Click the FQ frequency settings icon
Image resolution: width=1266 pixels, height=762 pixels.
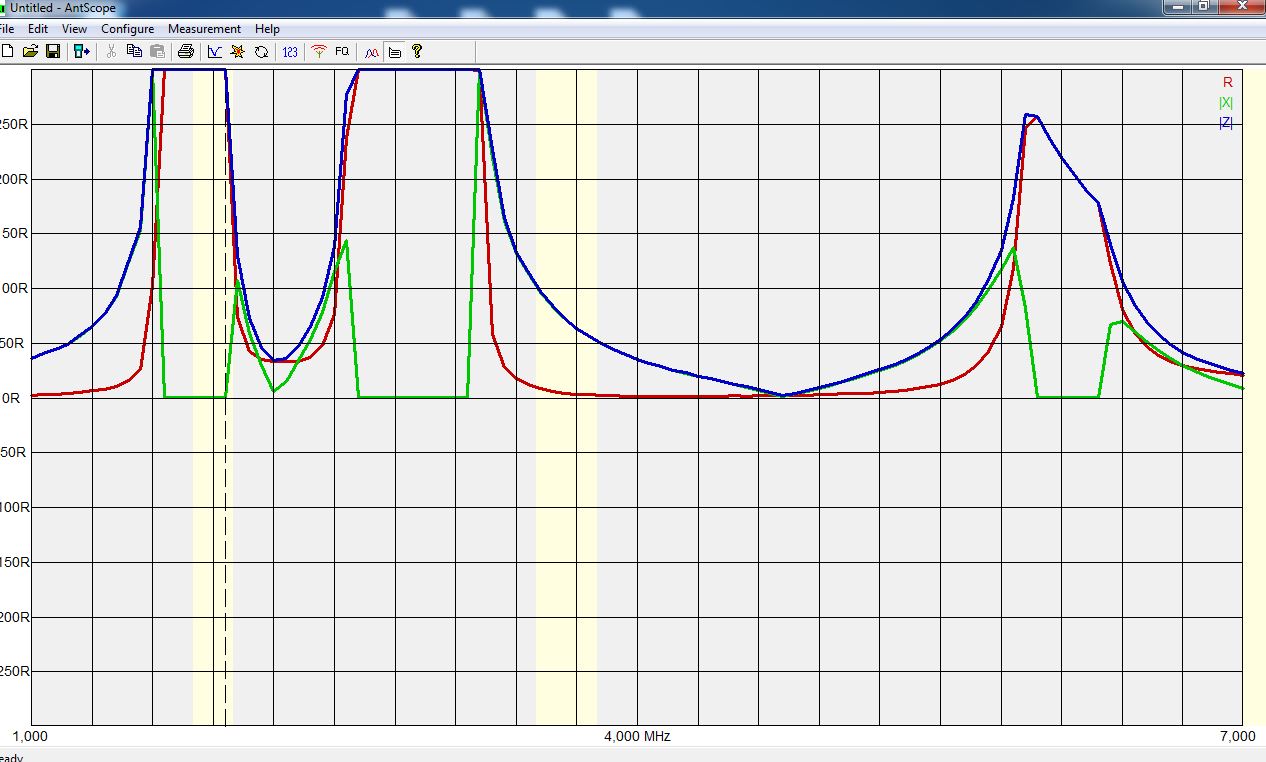point(342,51)
